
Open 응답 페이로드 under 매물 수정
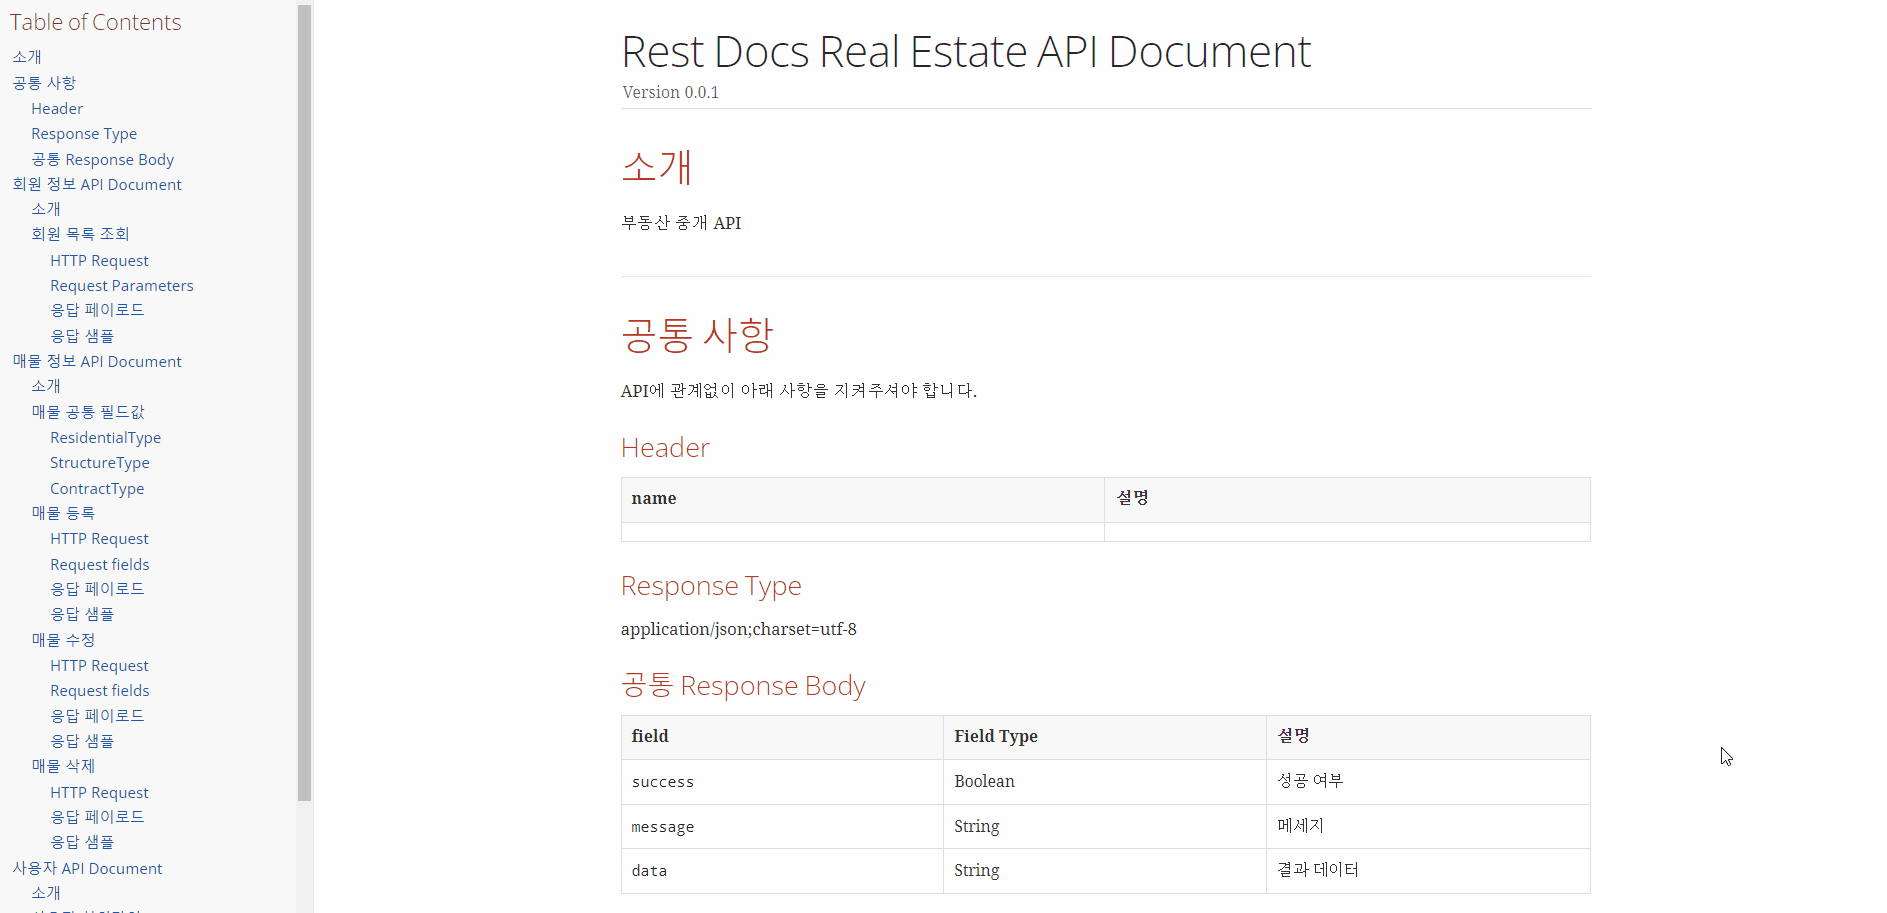pos(97,716)
